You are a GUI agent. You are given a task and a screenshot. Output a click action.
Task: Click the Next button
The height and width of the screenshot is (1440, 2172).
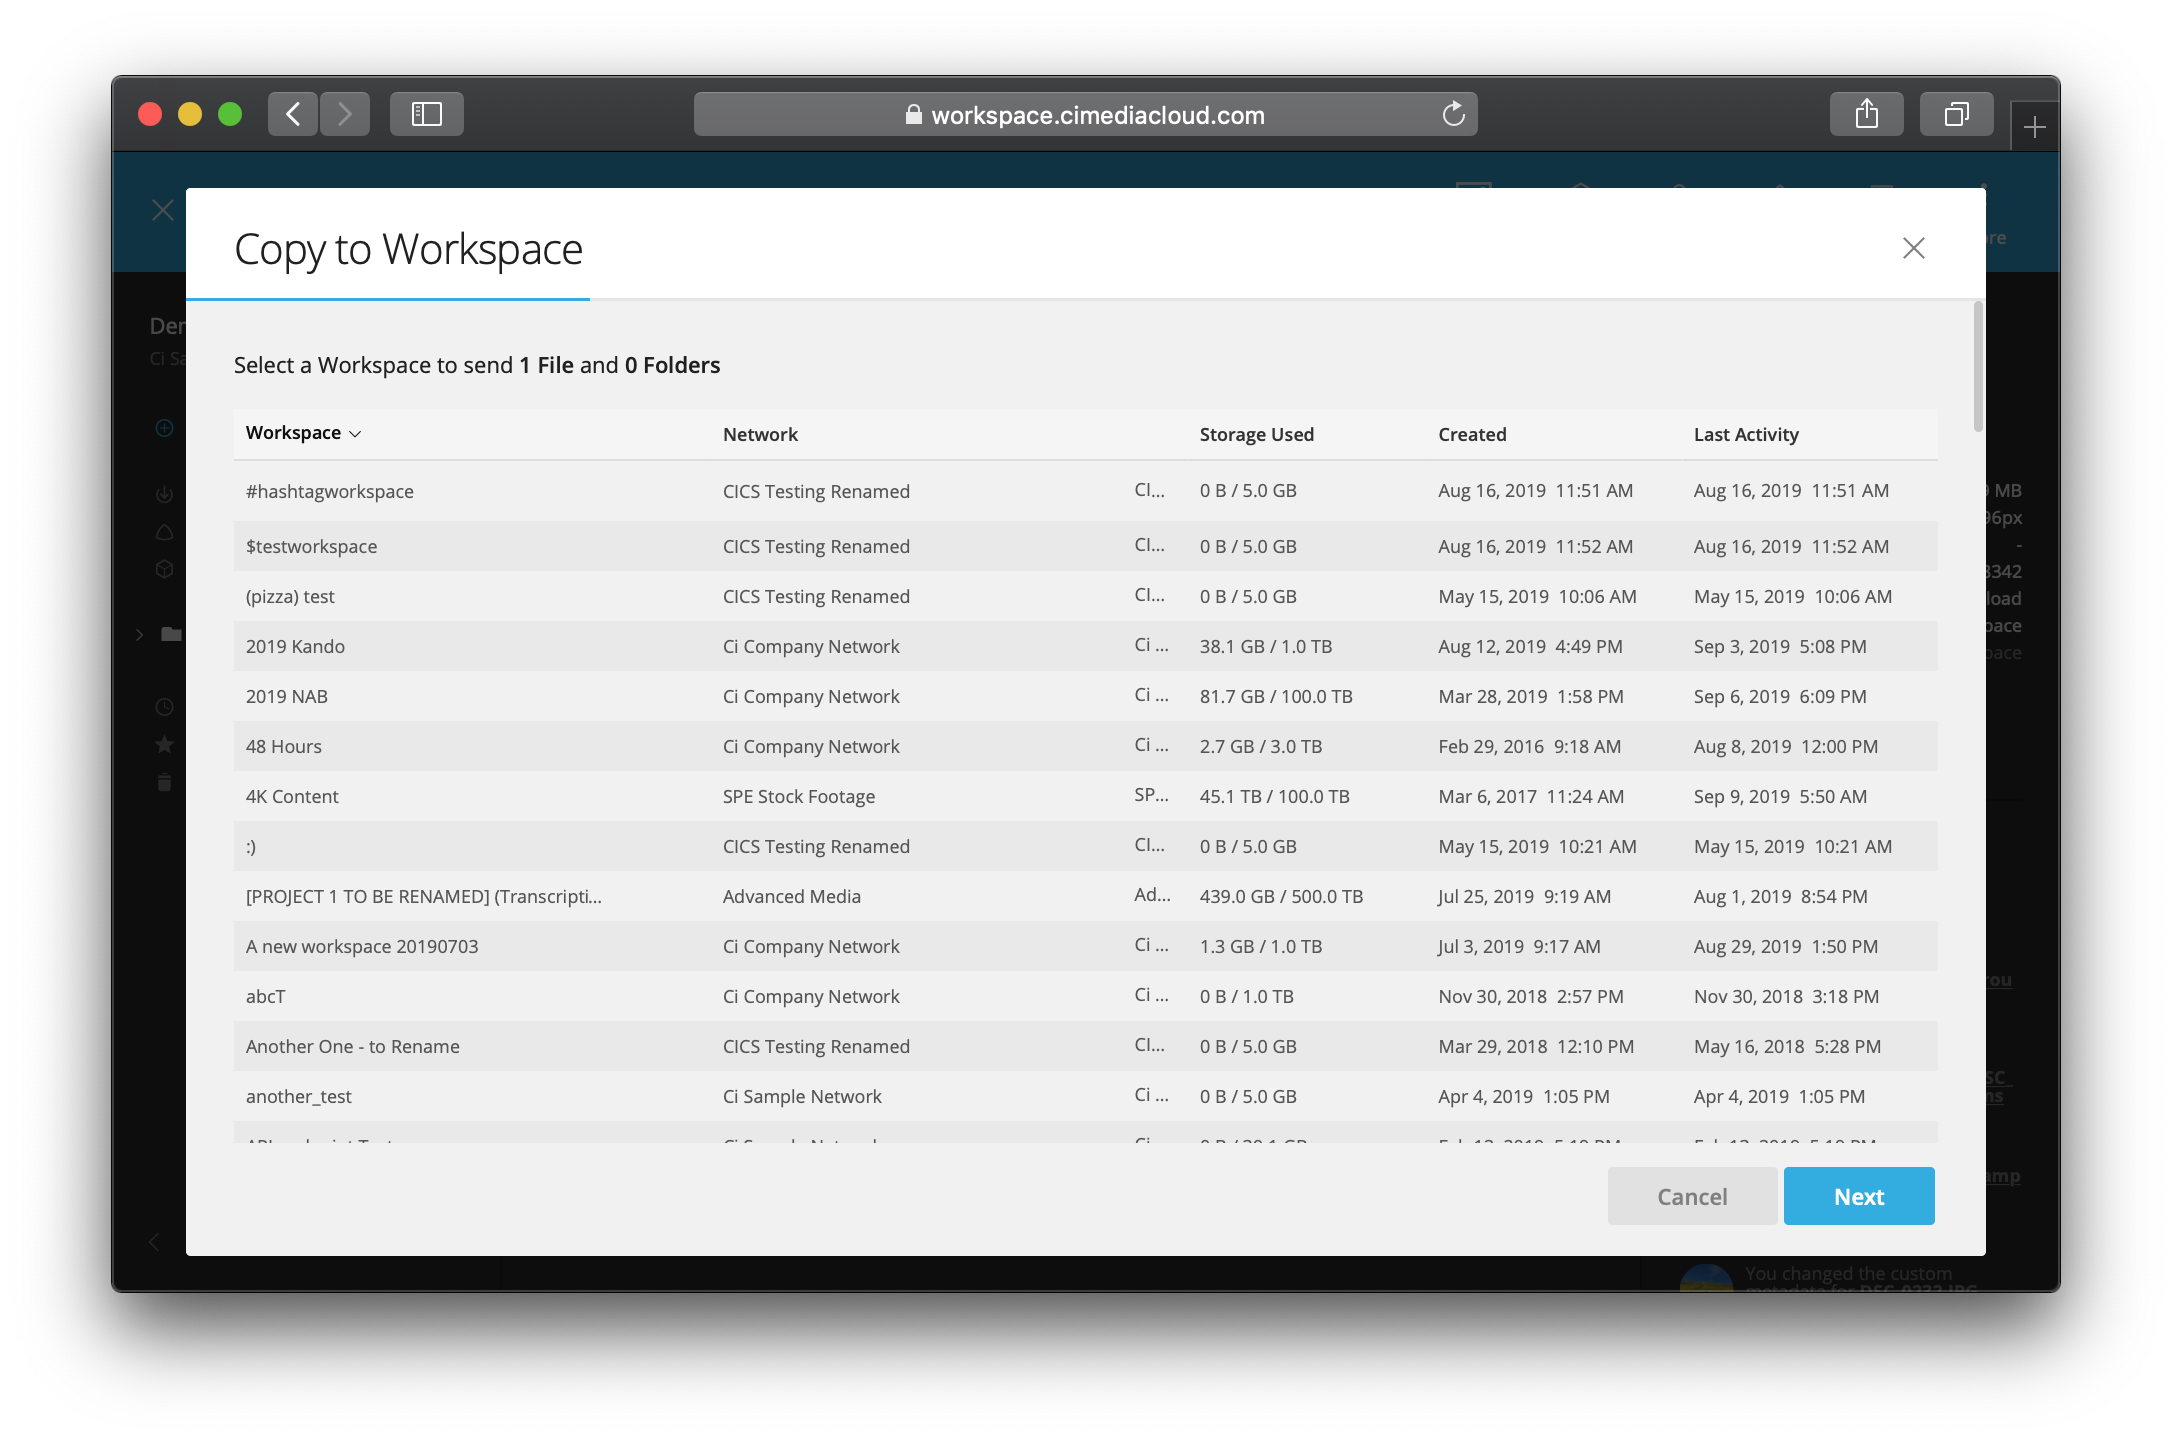1859,1196
